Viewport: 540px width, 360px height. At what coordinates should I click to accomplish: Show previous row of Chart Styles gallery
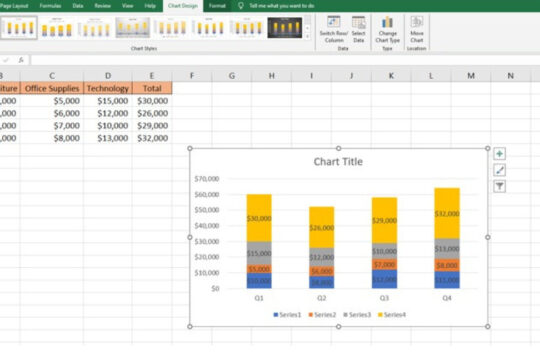[308, 19]
